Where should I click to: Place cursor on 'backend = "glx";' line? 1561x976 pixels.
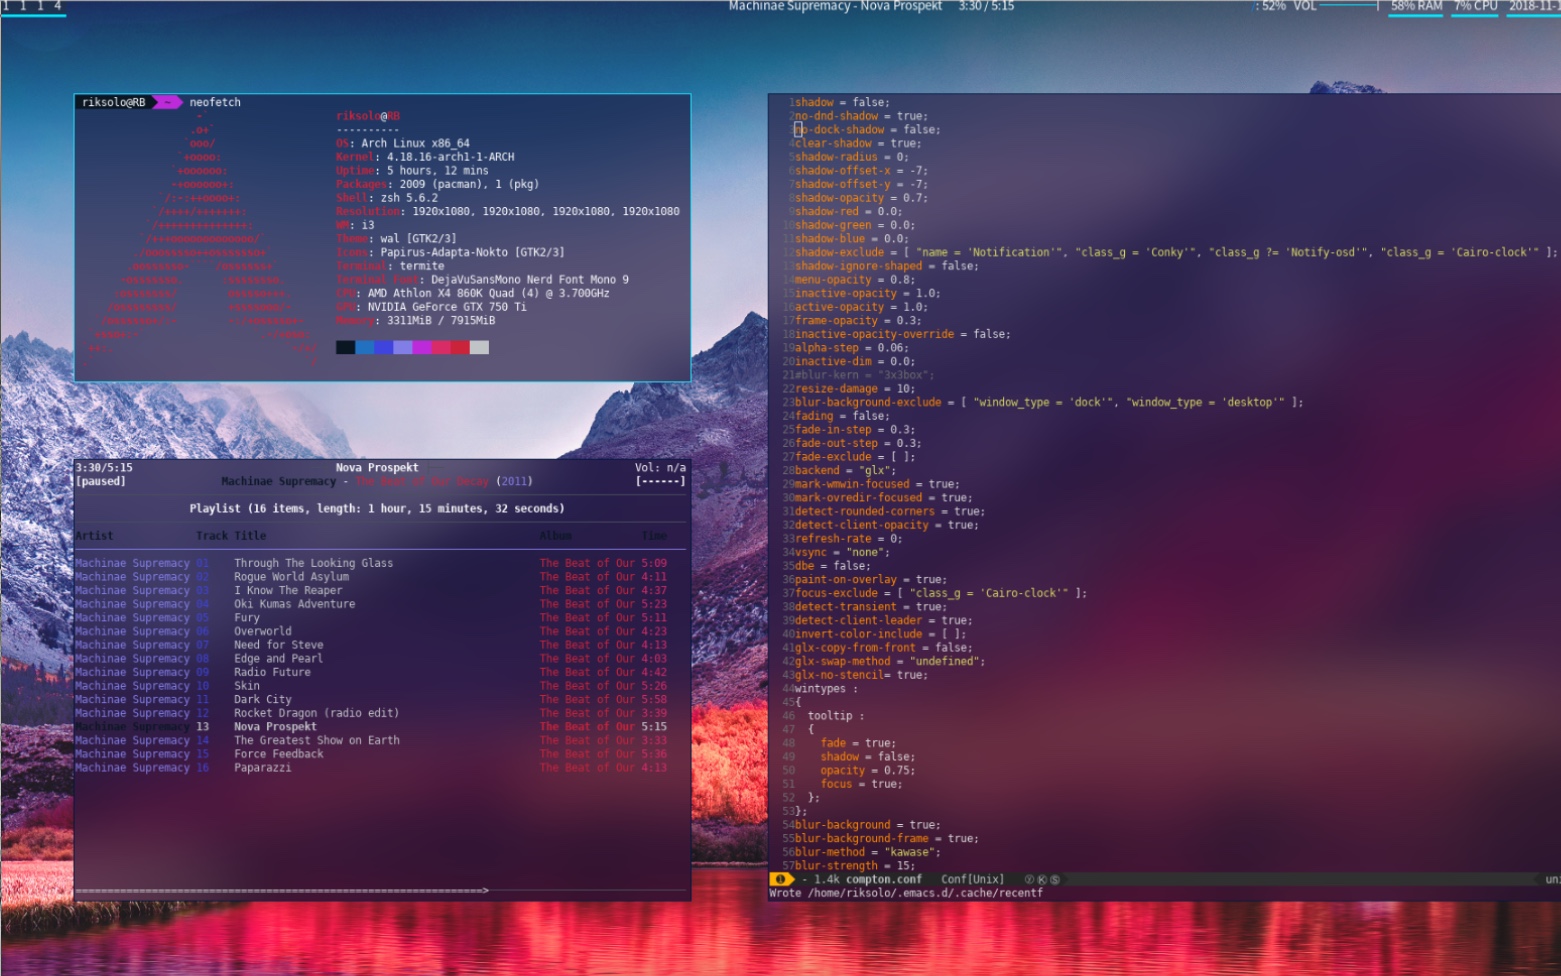click(845, 470)
